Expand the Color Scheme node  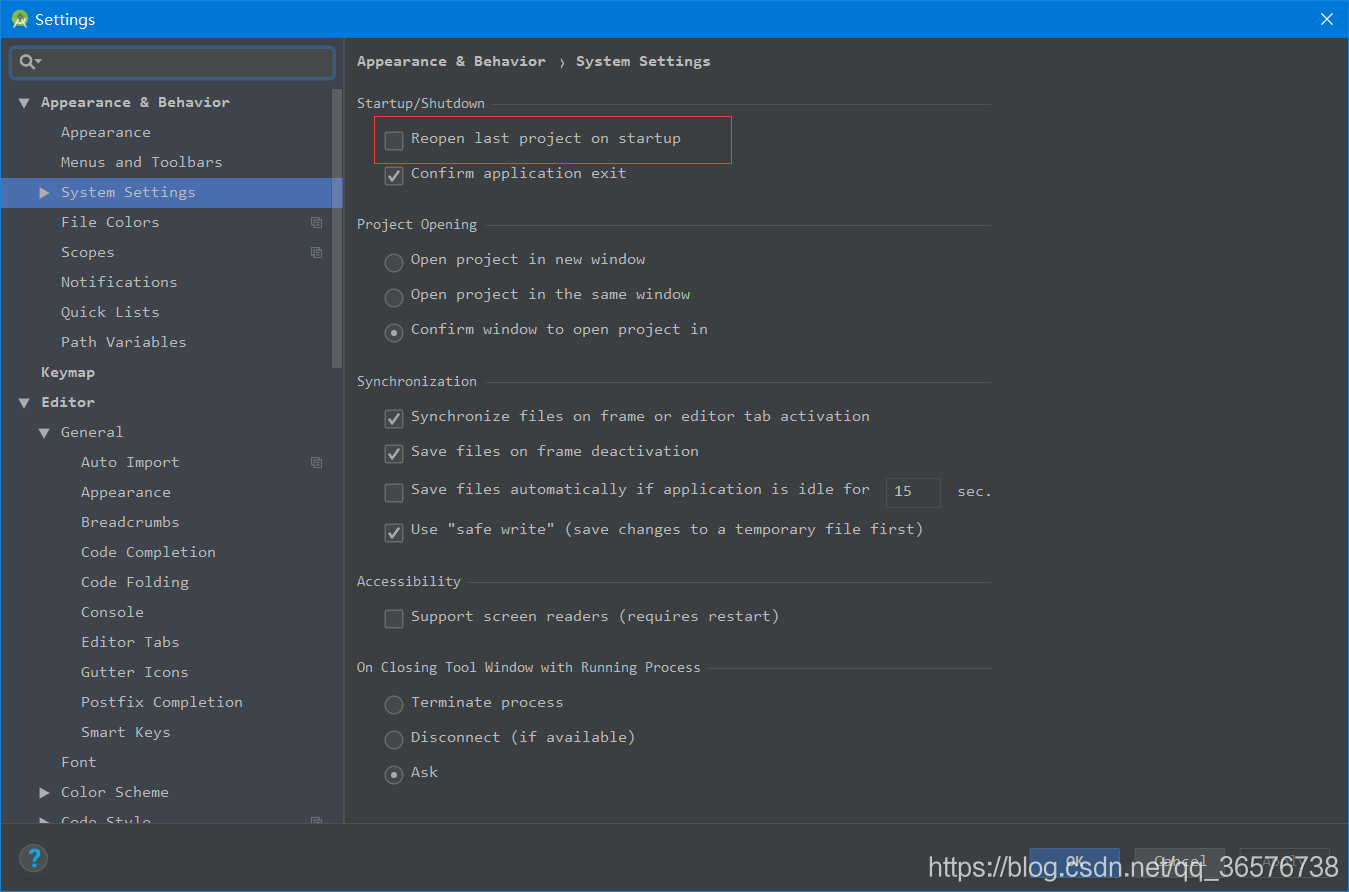[44, 792]
